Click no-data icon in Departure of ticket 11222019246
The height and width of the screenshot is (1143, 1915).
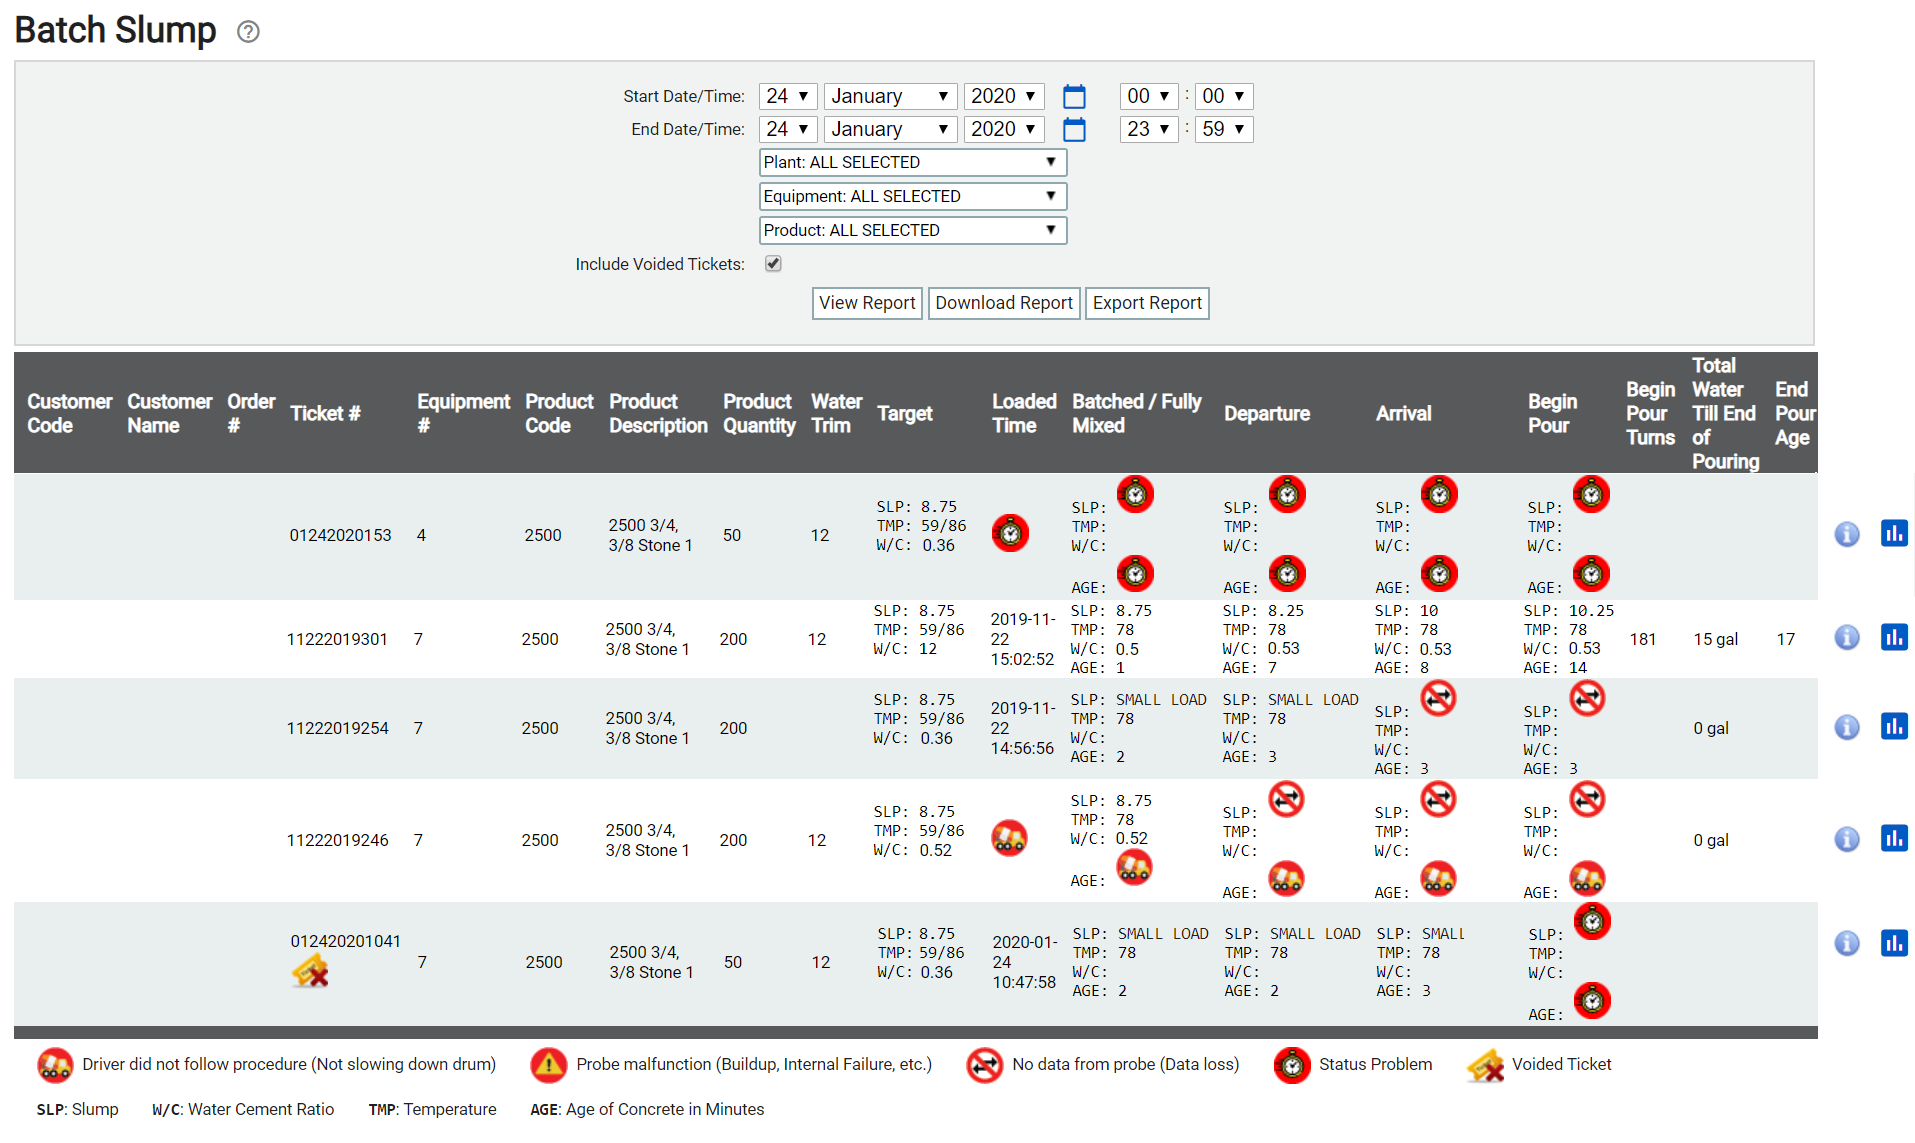pos(1286,799)
